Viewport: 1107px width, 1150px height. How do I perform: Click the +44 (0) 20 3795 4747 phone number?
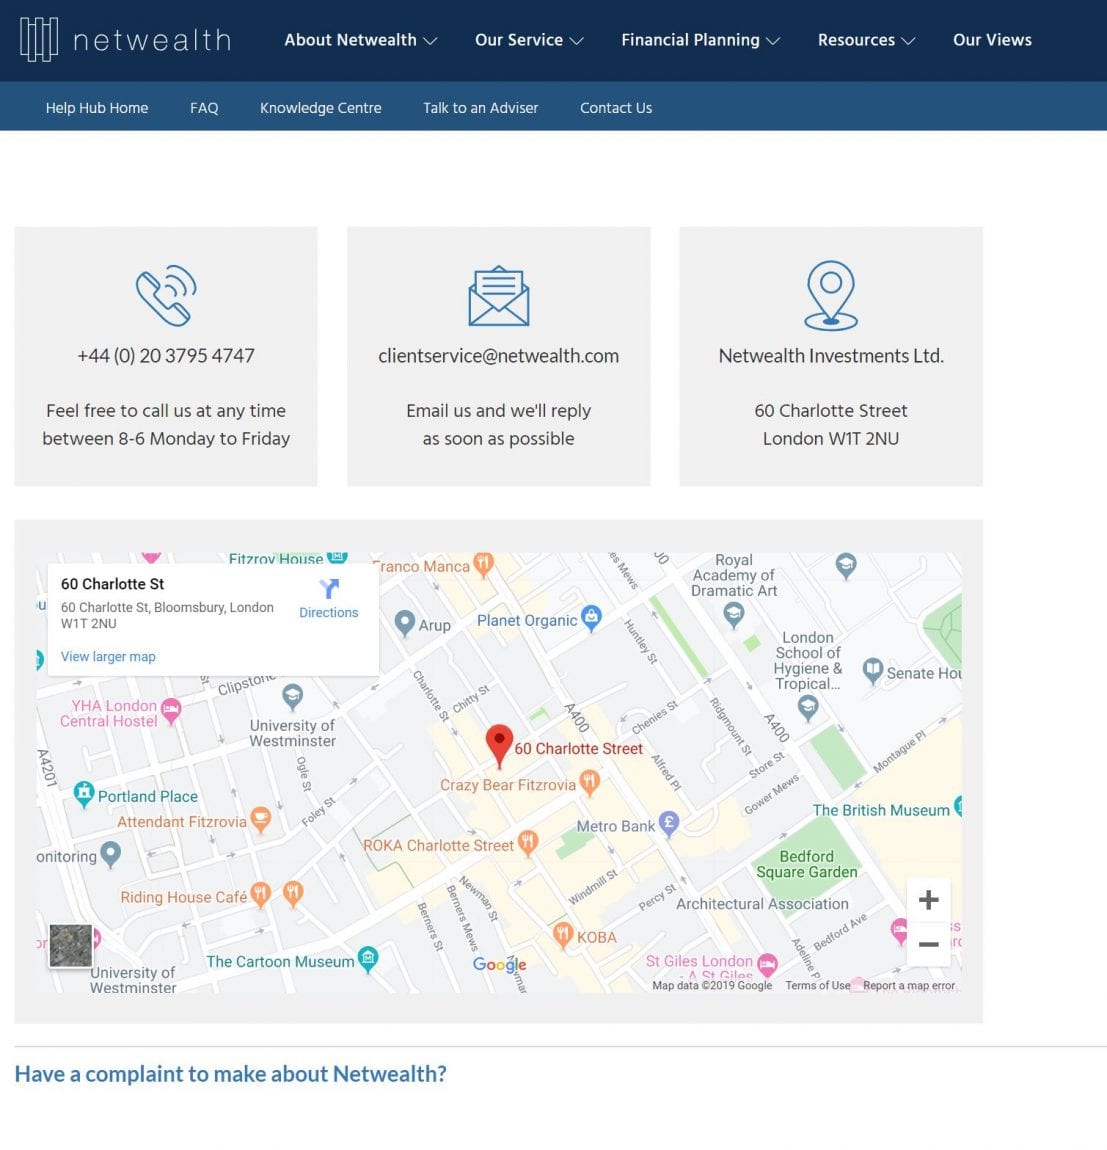(x=166, y=356)
